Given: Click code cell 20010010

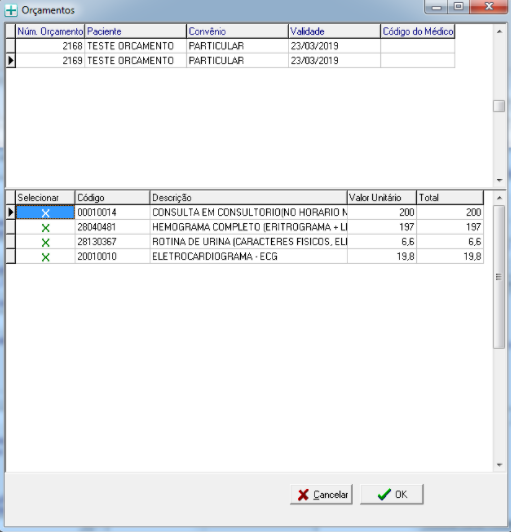Looking at the screenshot, I should [112, 256].
